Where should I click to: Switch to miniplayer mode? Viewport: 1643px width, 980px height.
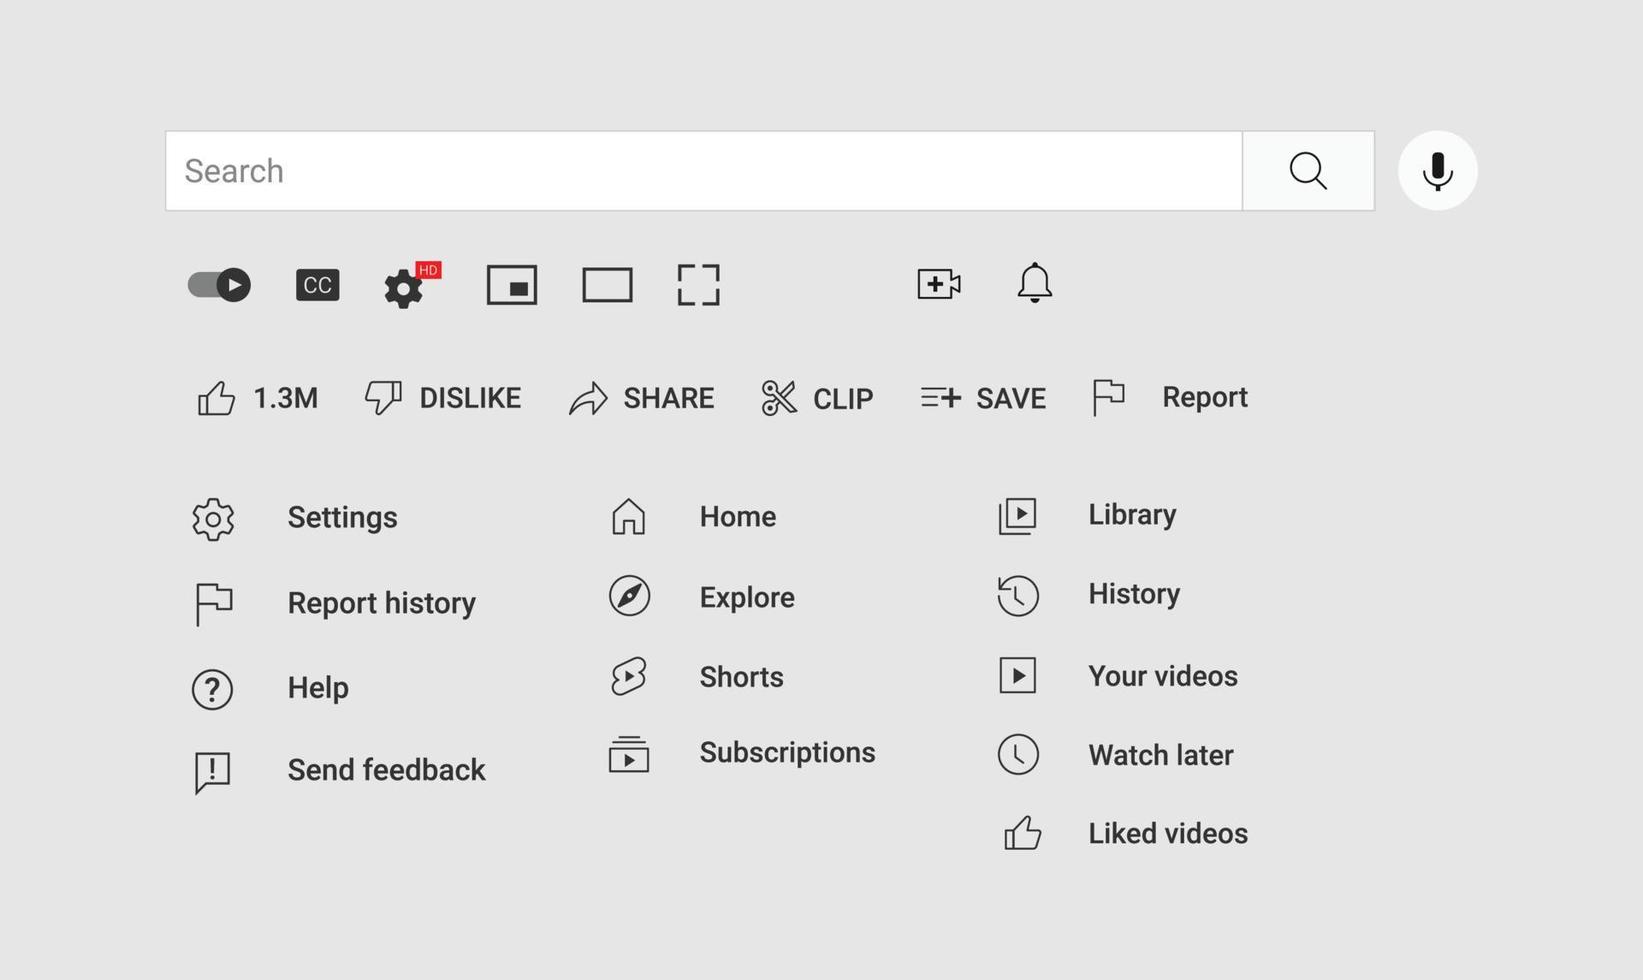coord(511,284)
